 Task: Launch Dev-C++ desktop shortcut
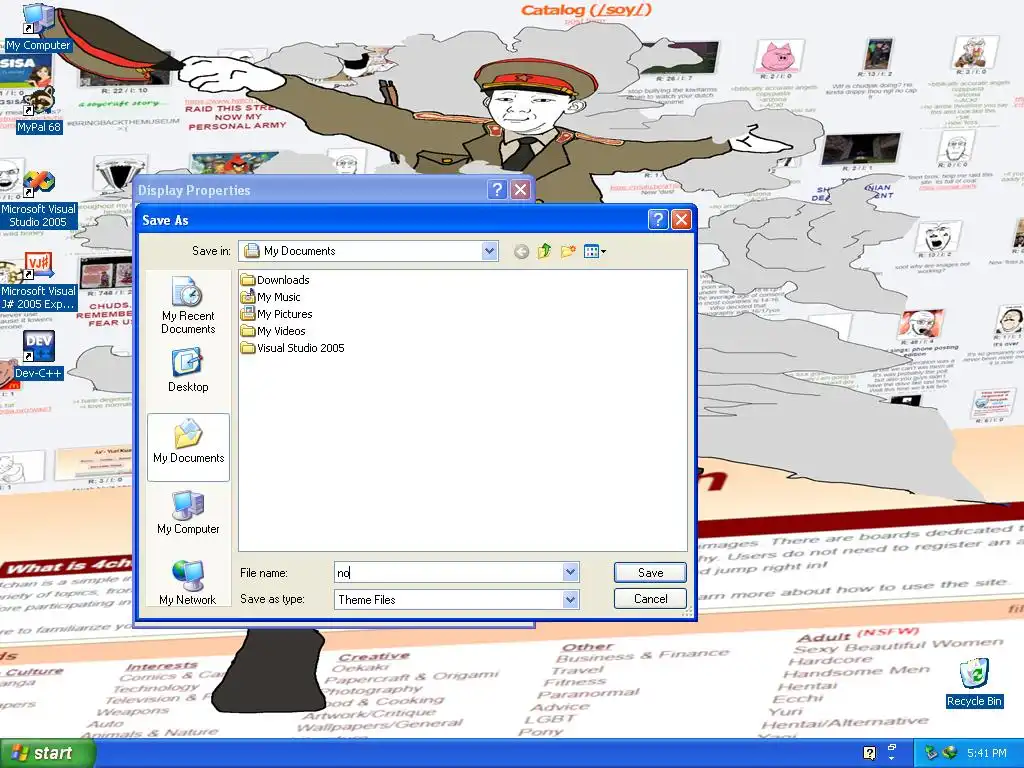click(x=39, y=356)
